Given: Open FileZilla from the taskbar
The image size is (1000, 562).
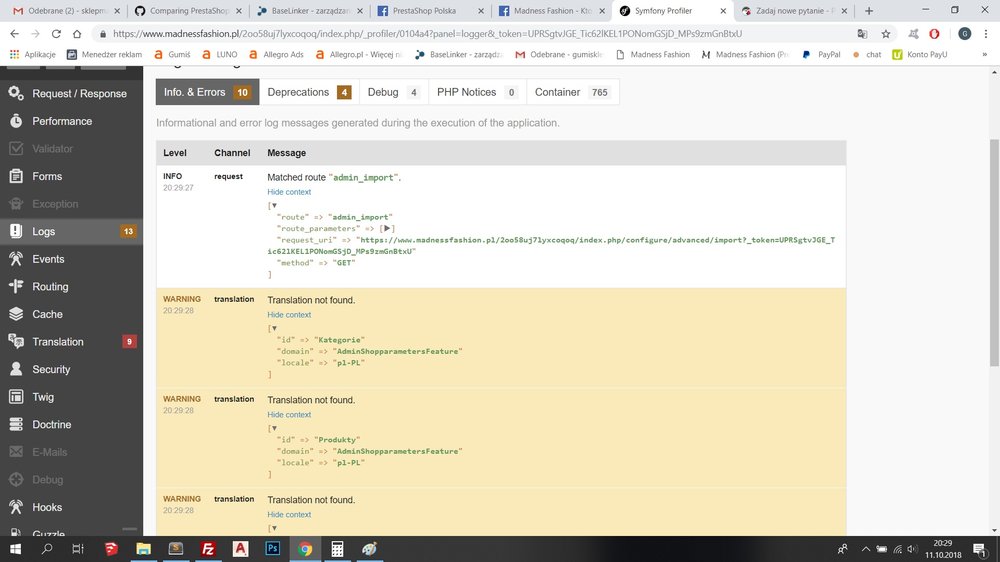Looking at the screenshot, I should click(x=208, y=549).
